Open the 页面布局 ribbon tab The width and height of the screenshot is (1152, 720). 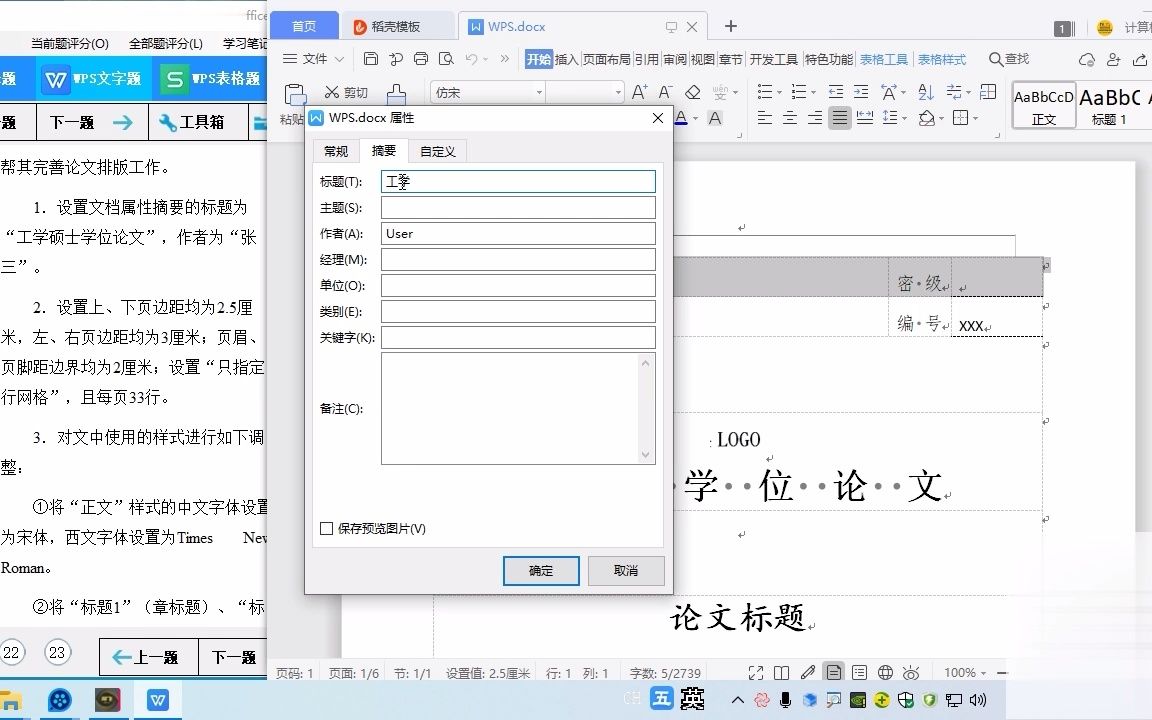coord(607,59)
